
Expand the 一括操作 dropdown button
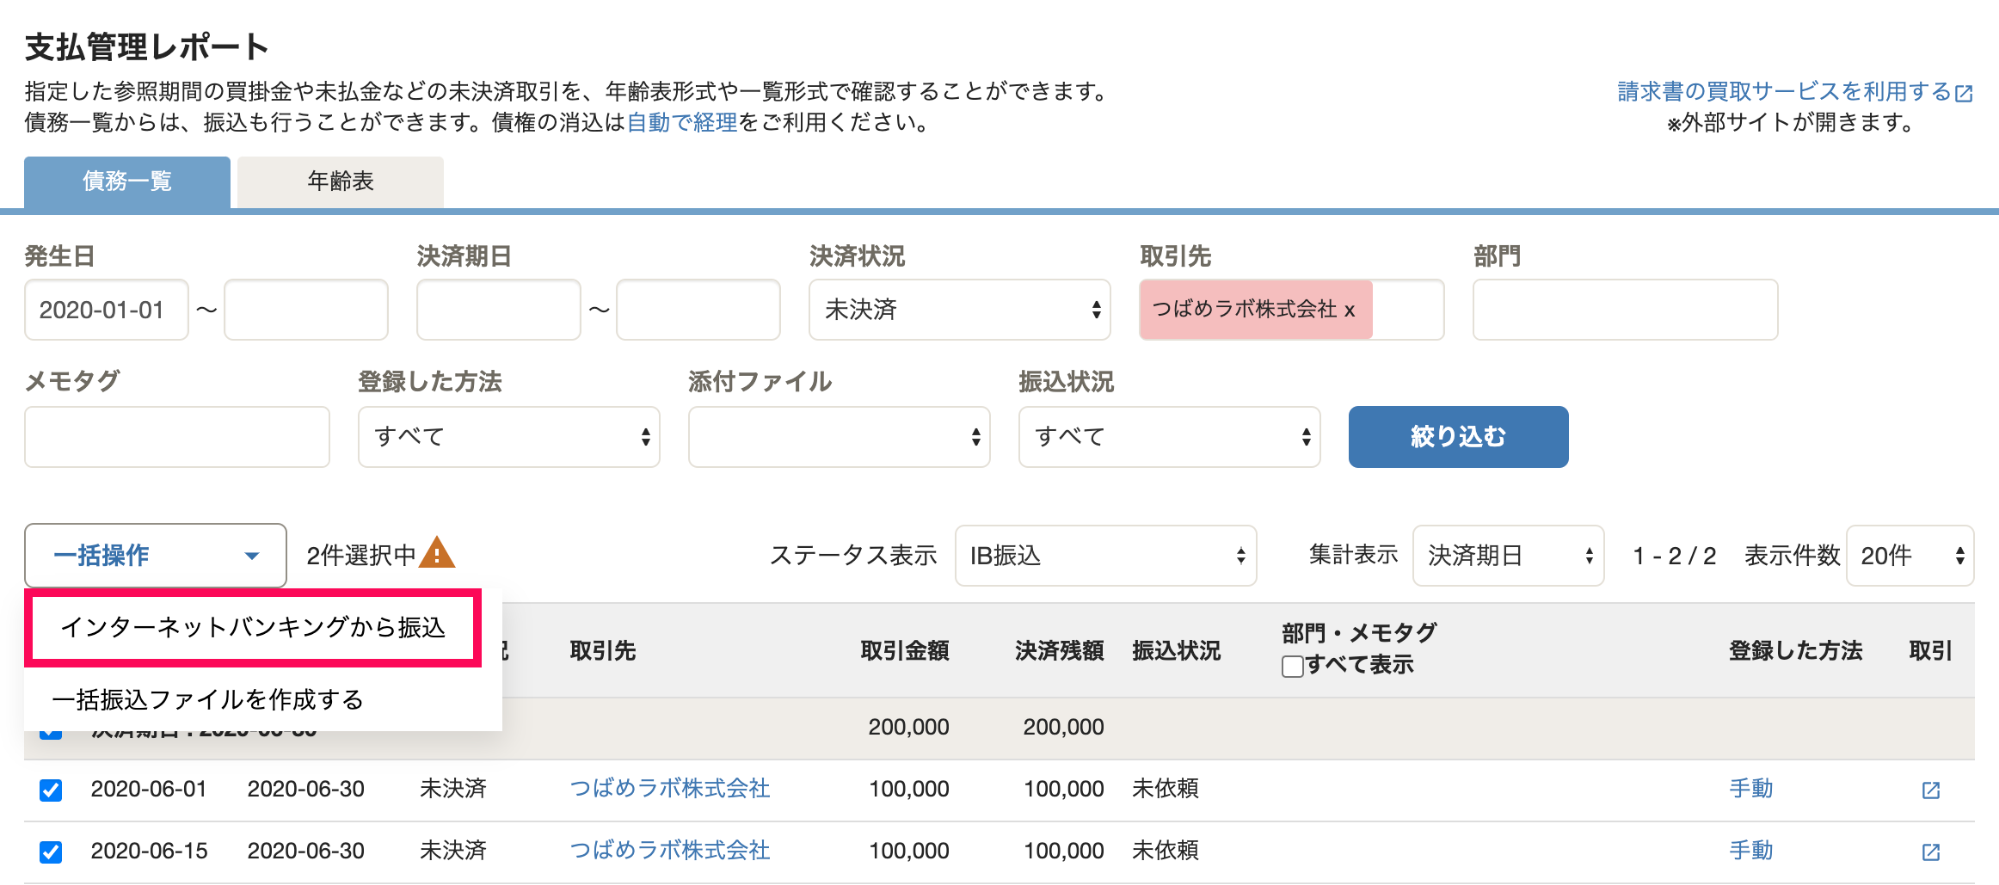155,555
